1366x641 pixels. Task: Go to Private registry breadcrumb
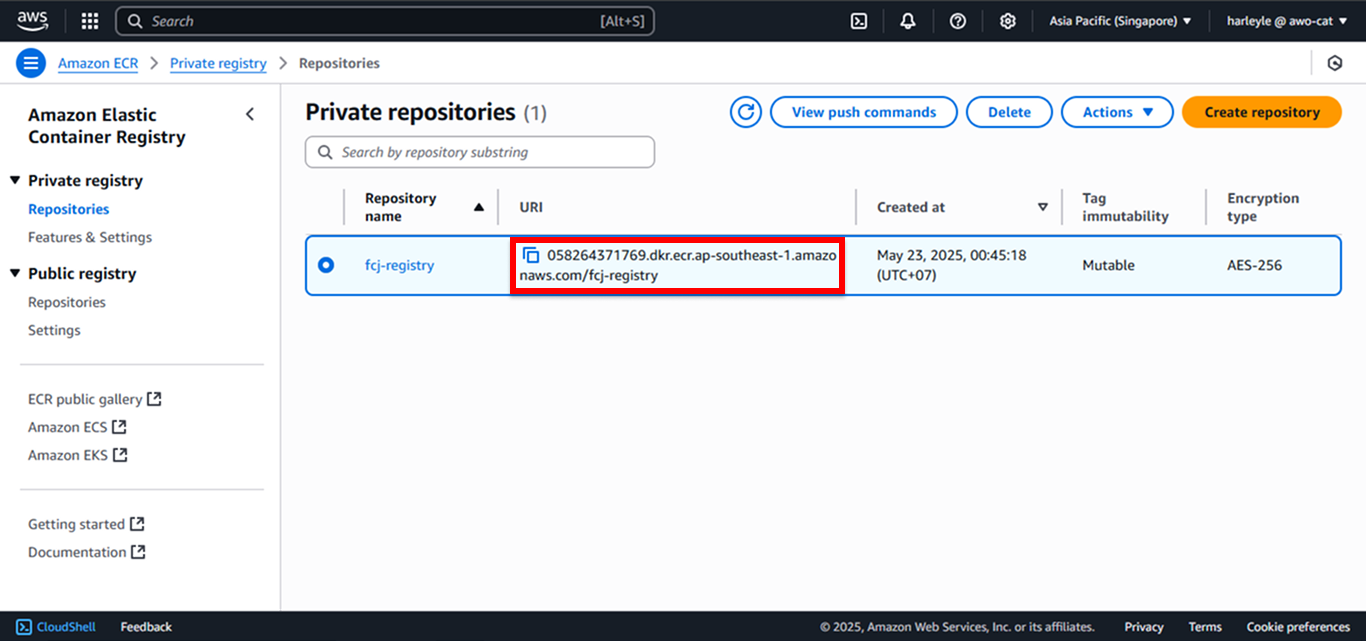(x=218, y=63)
